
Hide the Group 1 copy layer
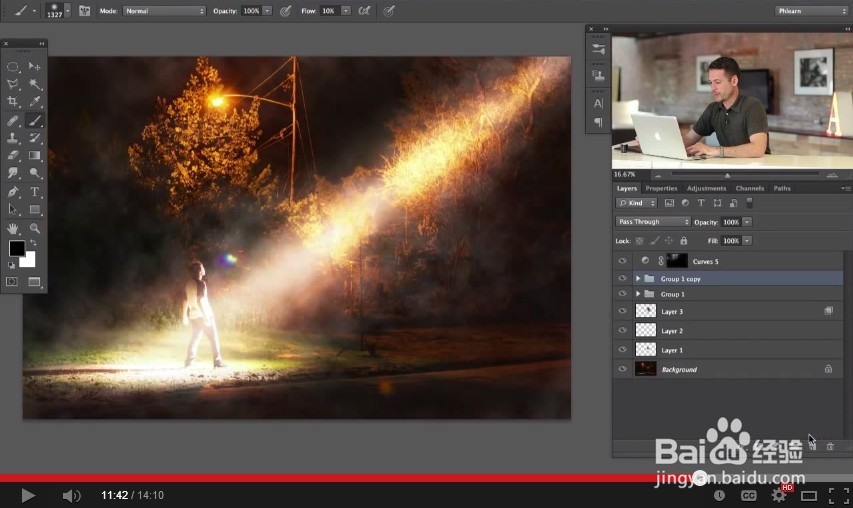click(622, 278)
